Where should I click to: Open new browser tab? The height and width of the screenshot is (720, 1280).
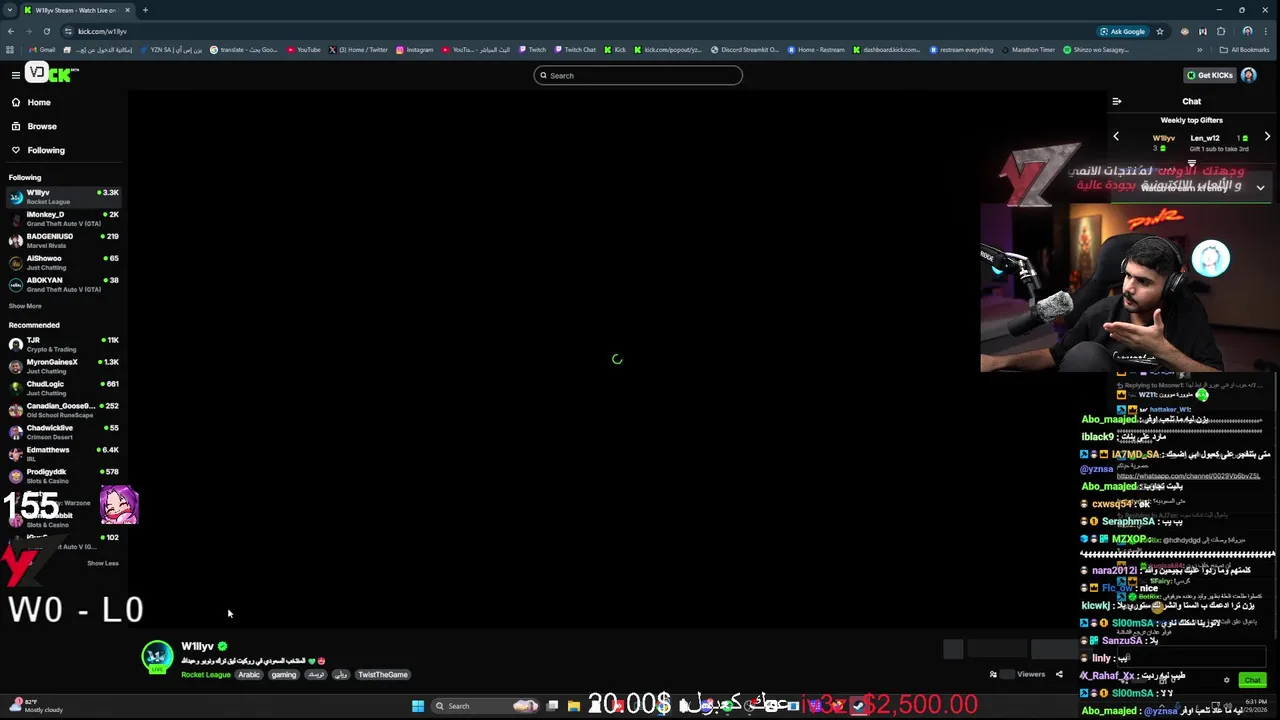(x=145, y=10)
